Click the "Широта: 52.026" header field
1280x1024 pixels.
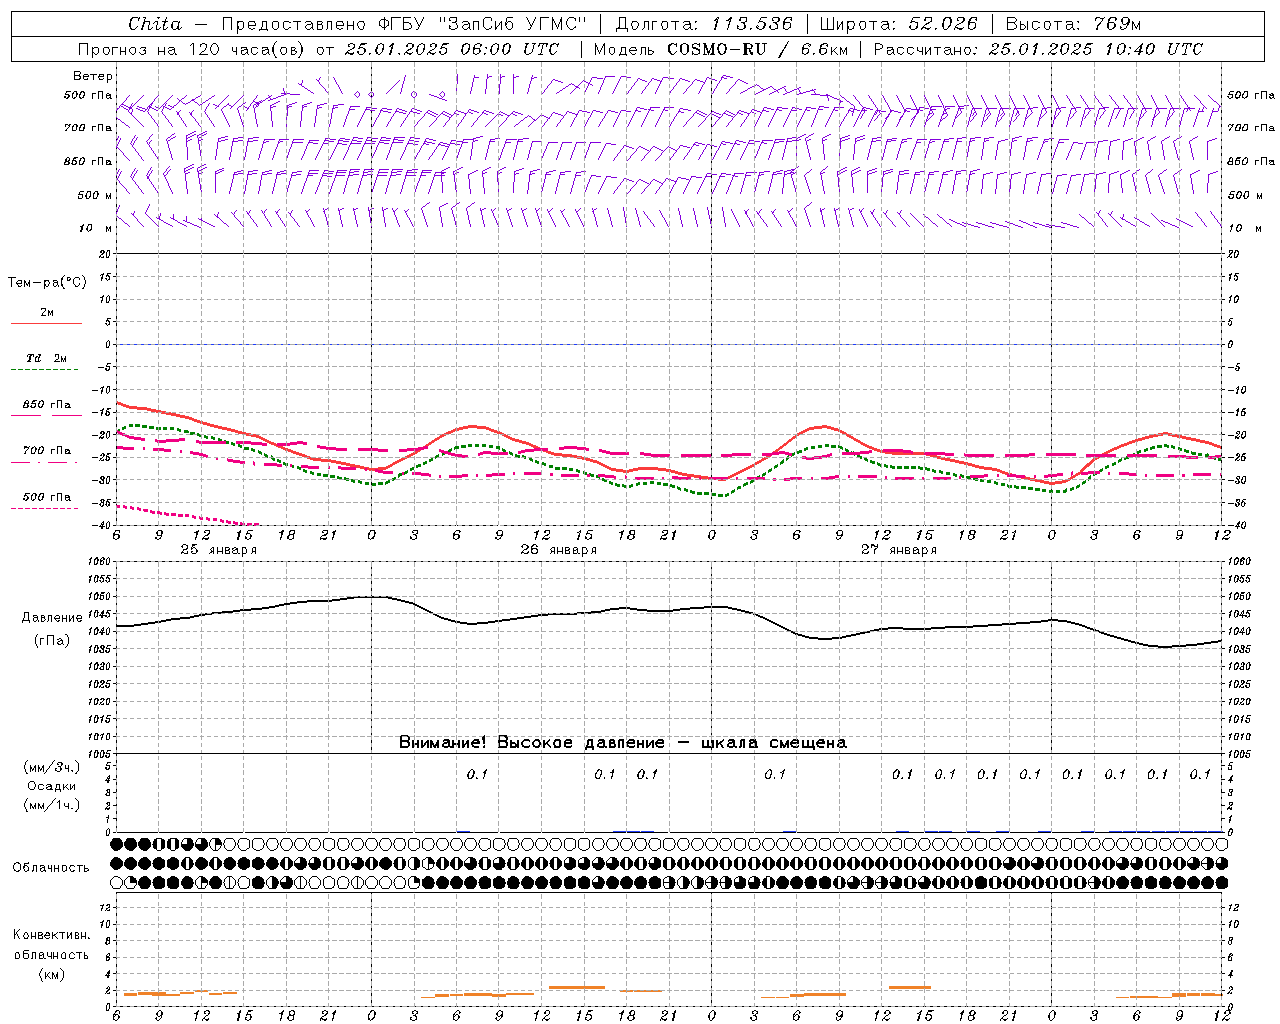point(899,24)
